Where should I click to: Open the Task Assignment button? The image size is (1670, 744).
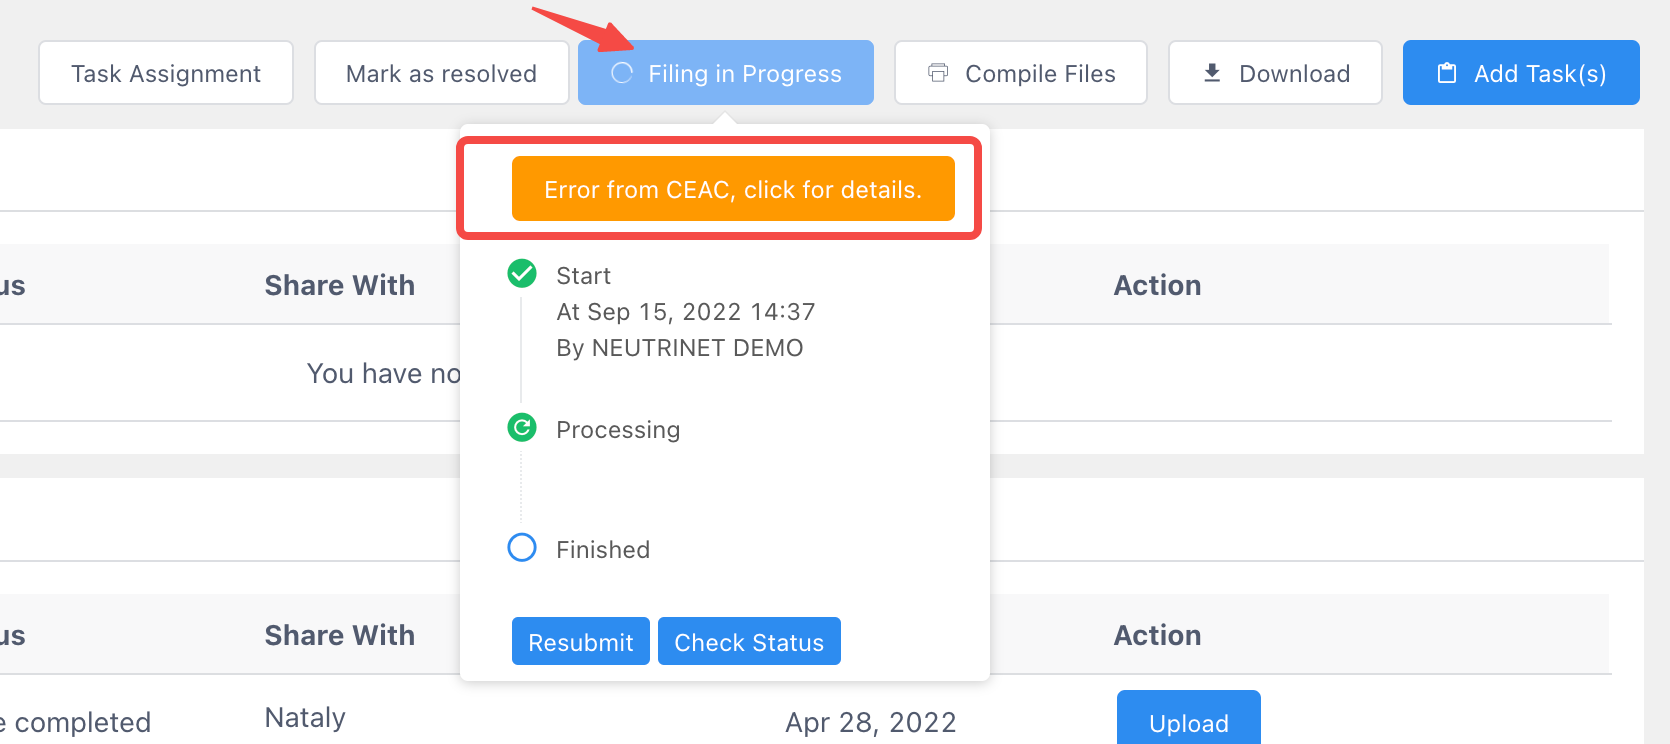point(166,73)
